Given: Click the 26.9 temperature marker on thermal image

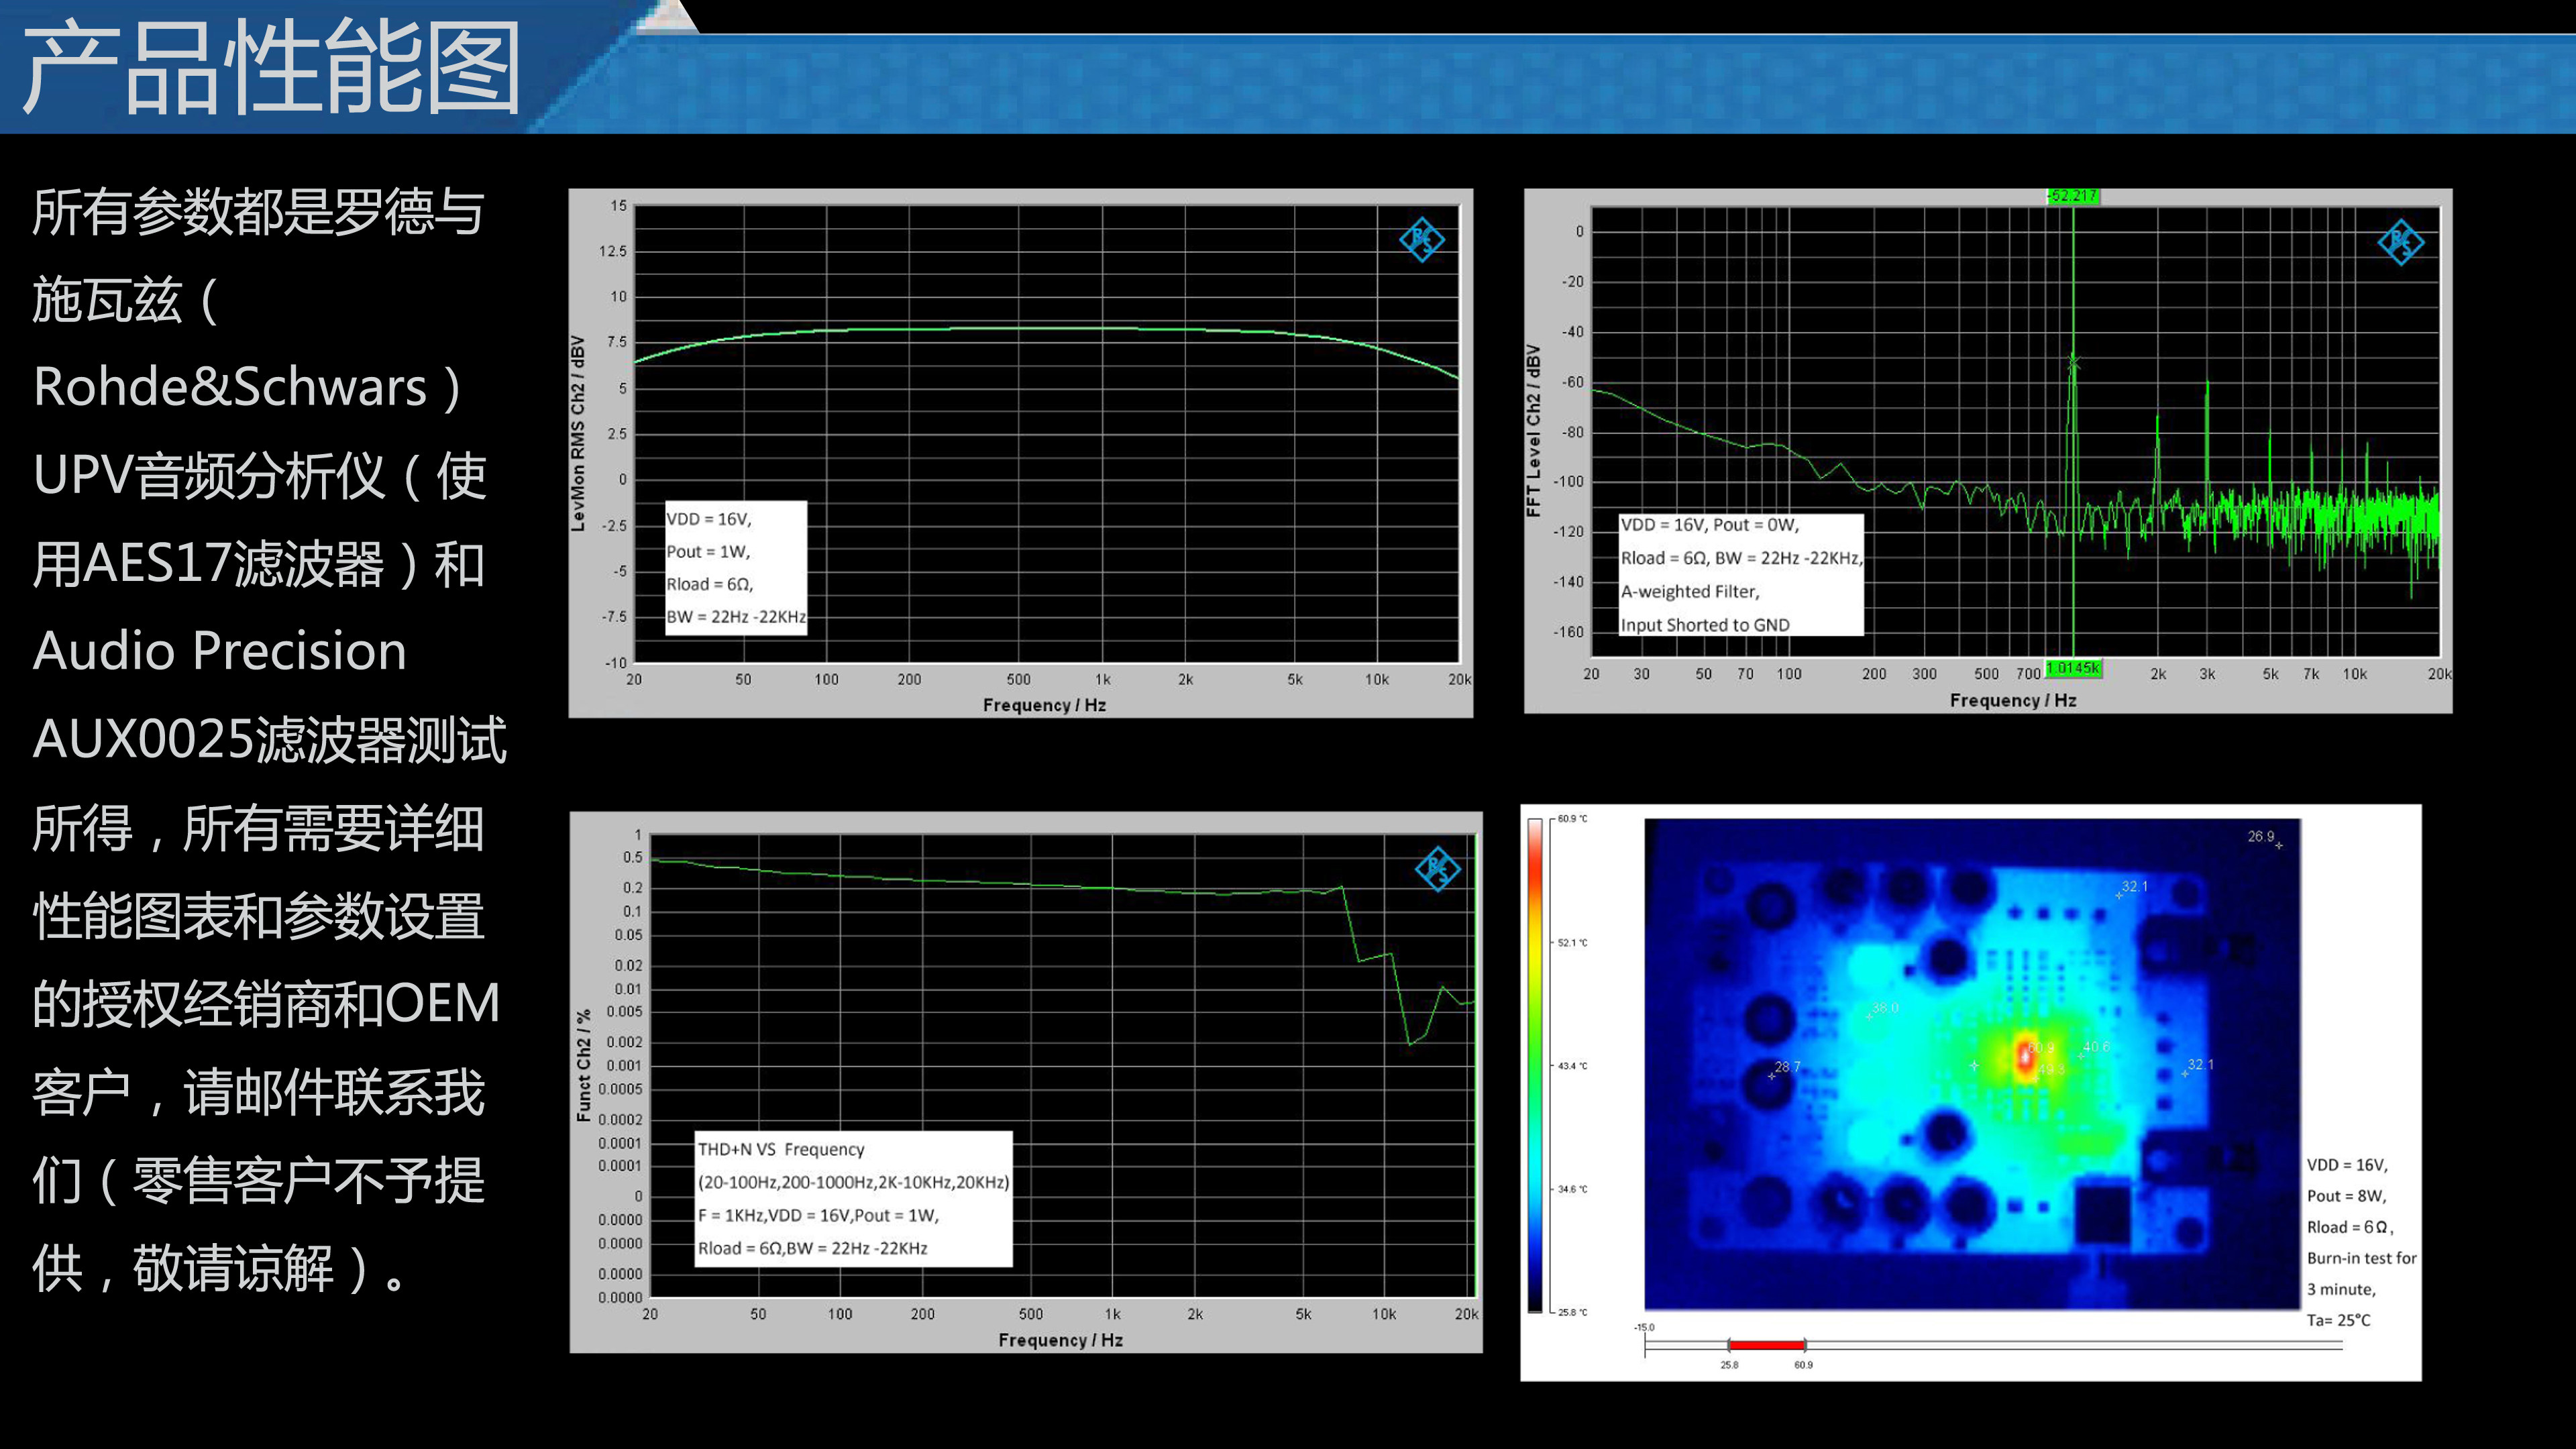Looking at the screenshot, I should [x=2265, y=838].
